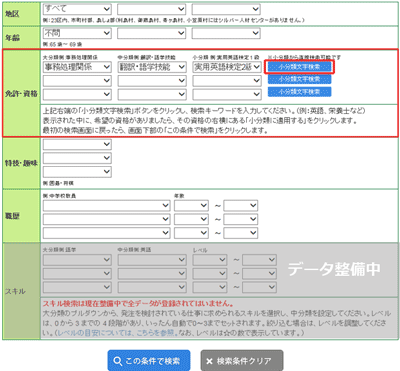Open second-row 小分類 dropdown in 免許・資格
400x371 pixels.
tap(227, 81)
